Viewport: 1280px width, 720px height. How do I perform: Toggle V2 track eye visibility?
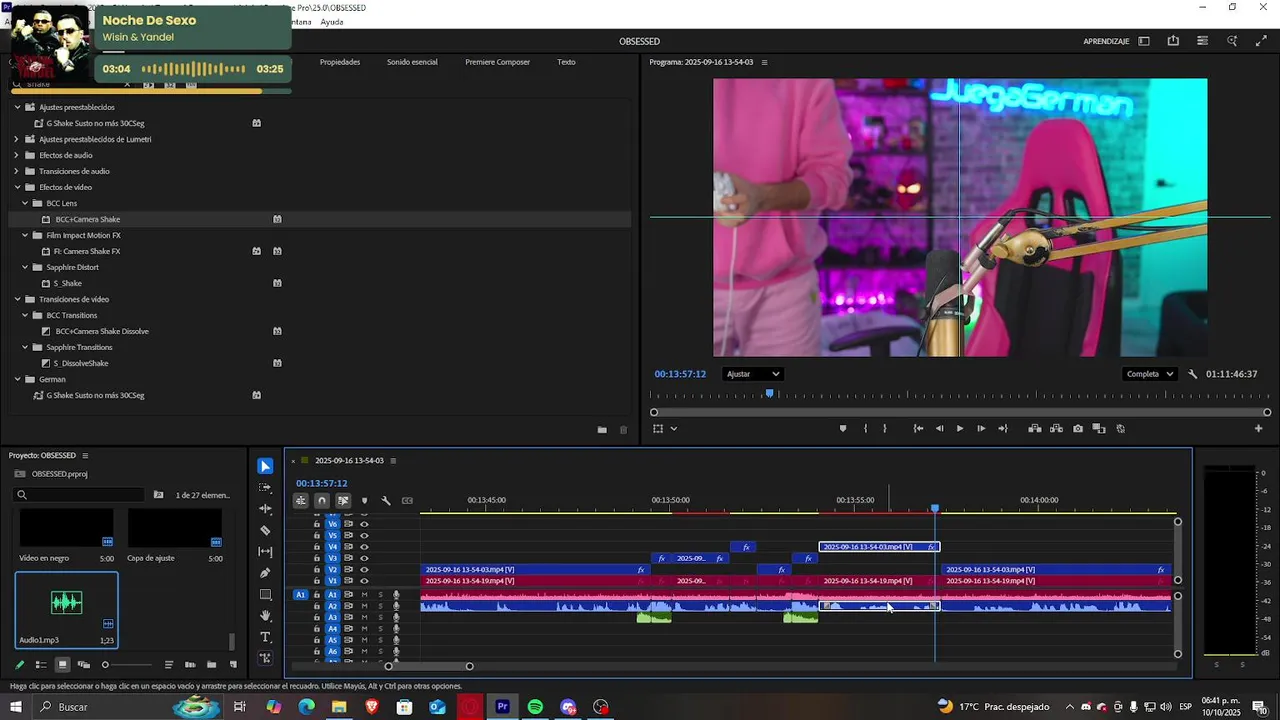(x=364, y=569)
